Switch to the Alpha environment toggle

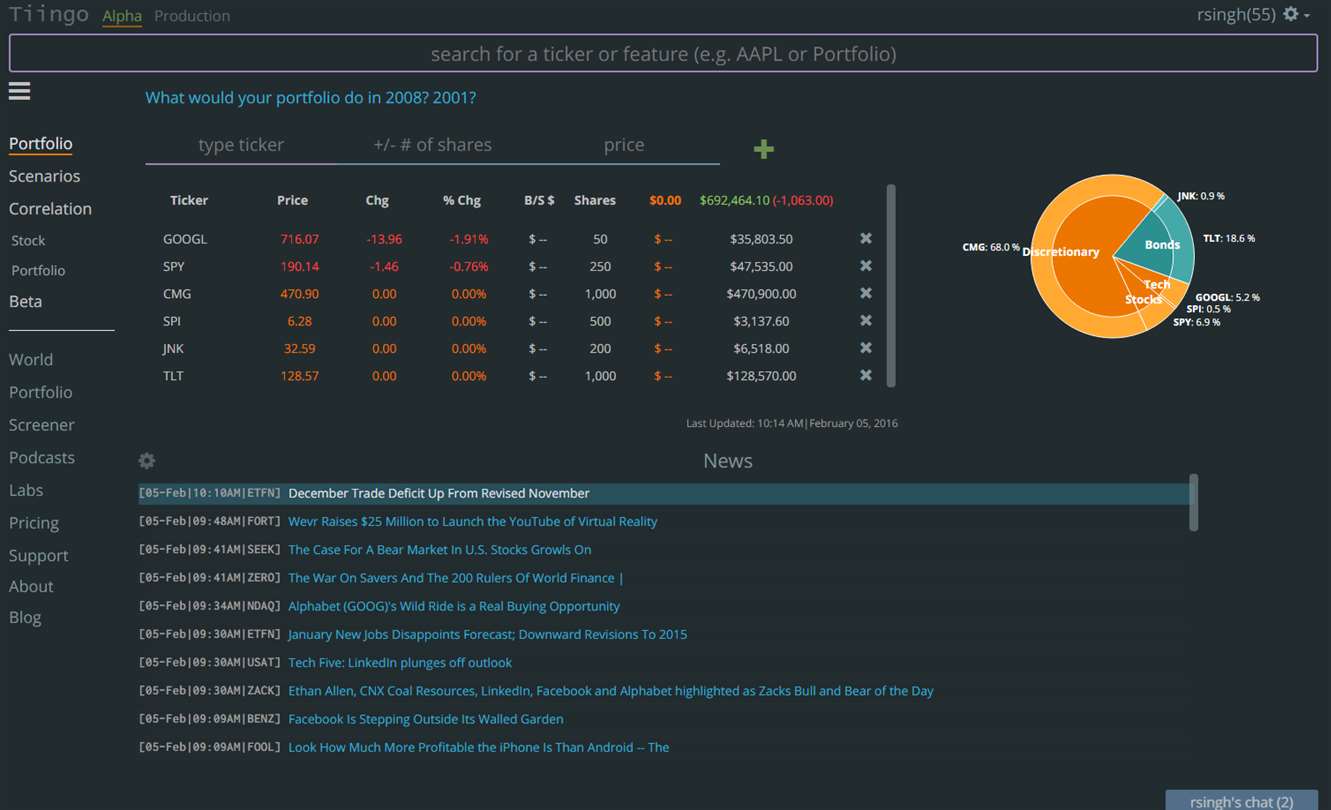pyautogui.click(x=122, y=16)
